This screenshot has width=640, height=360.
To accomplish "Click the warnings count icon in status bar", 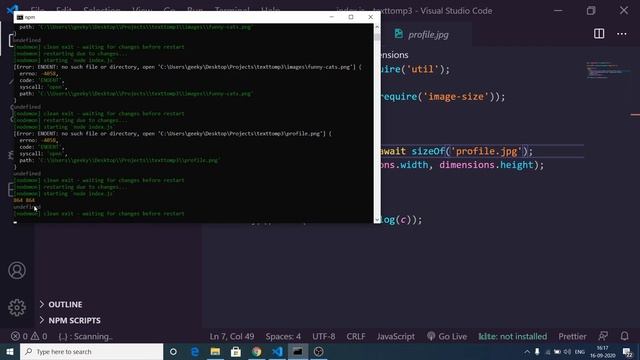I will coord(35,336).
